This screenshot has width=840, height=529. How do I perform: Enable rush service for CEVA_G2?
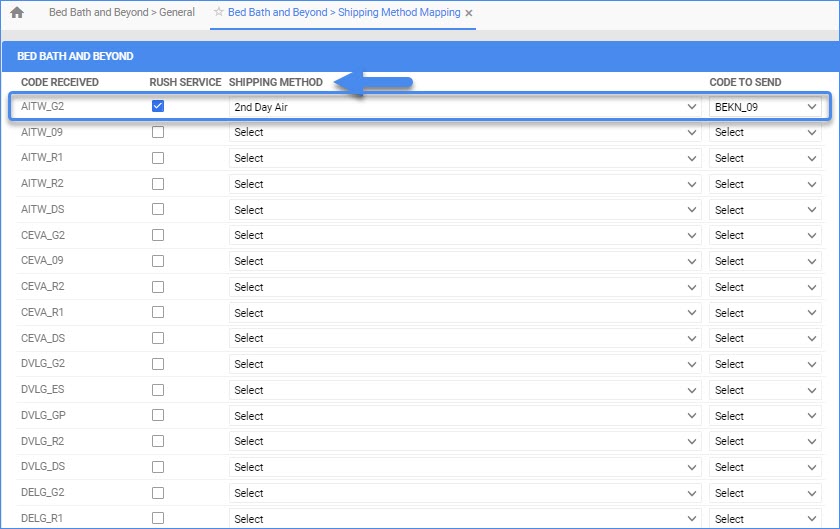[x=158, y=235]
